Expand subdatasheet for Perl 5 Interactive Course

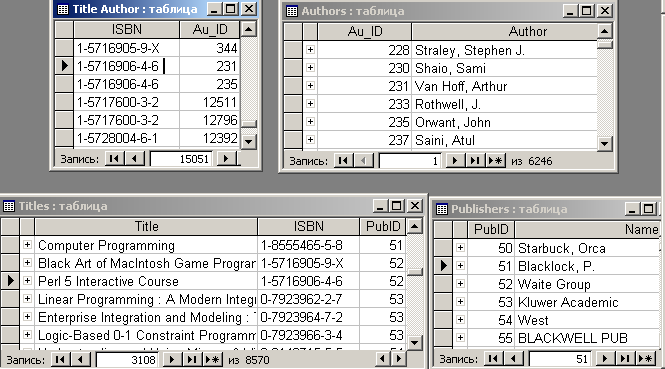pyautogui.click(x=27, y=281)
